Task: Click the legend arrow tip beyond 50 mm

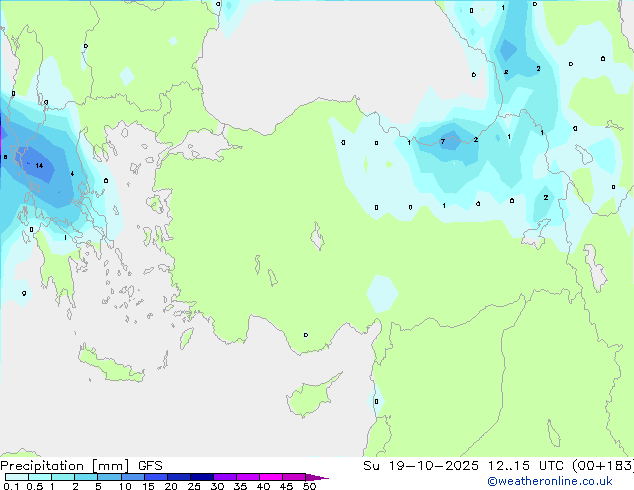Action: (319, 477)
